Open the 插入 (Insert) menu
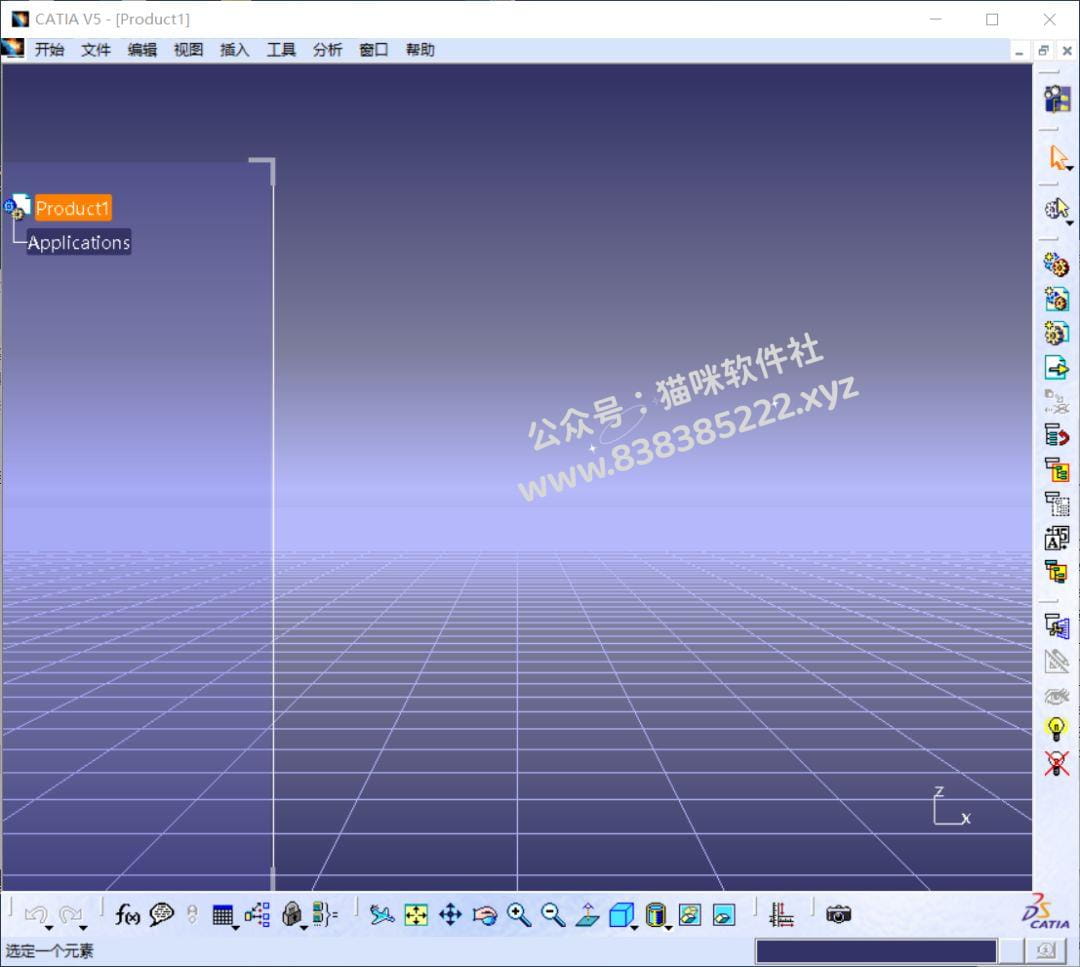This screenshot has width=1080, height=967. 234,50
